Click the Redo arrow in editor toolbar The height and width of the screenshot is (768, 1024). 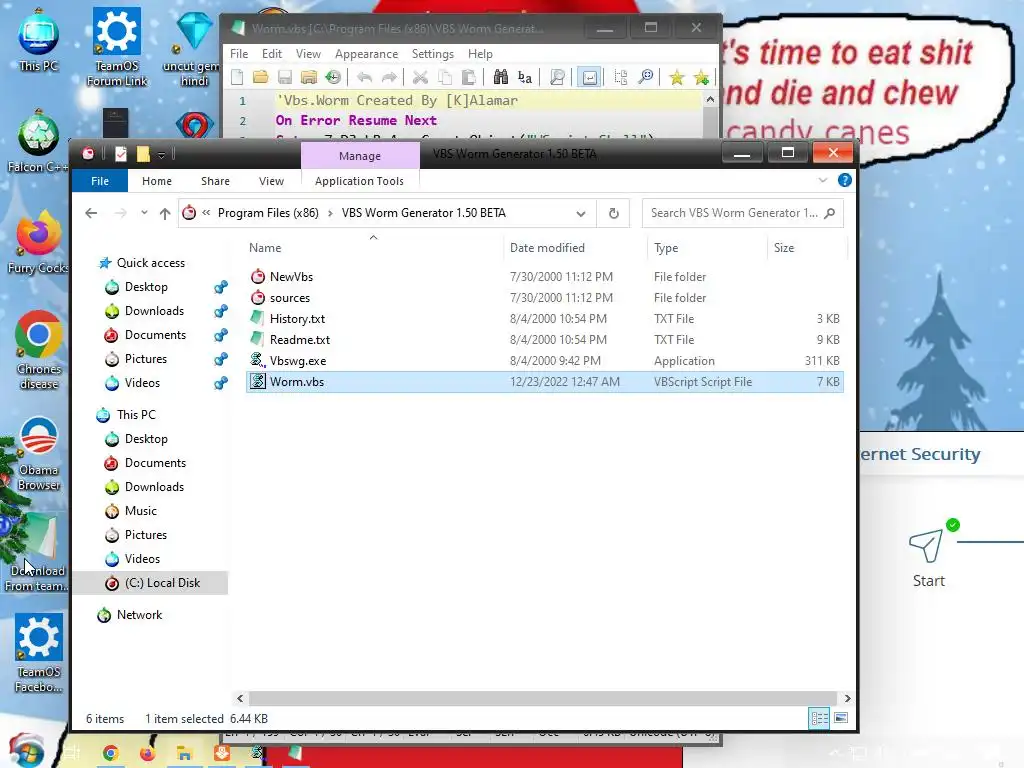(389, 78)
